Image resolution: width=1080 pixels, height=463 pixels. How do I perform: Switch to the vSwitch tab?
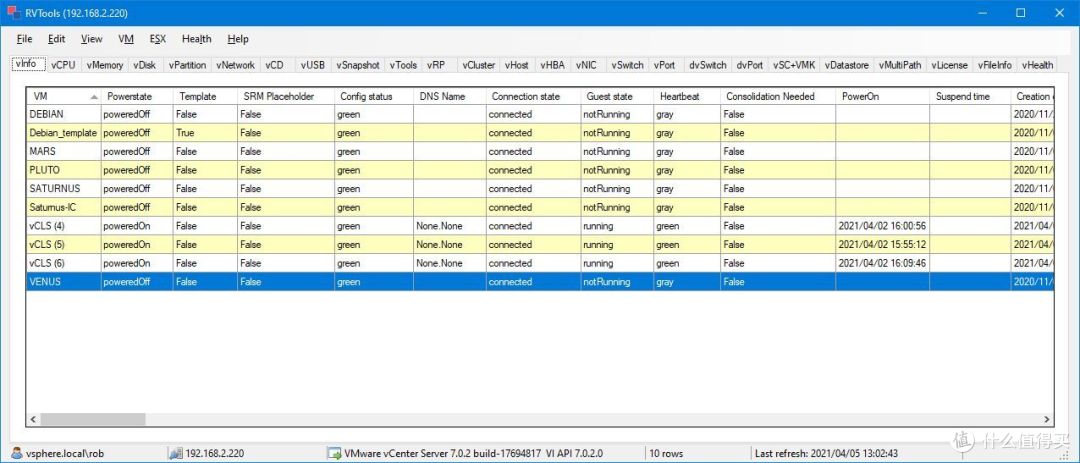627,65
